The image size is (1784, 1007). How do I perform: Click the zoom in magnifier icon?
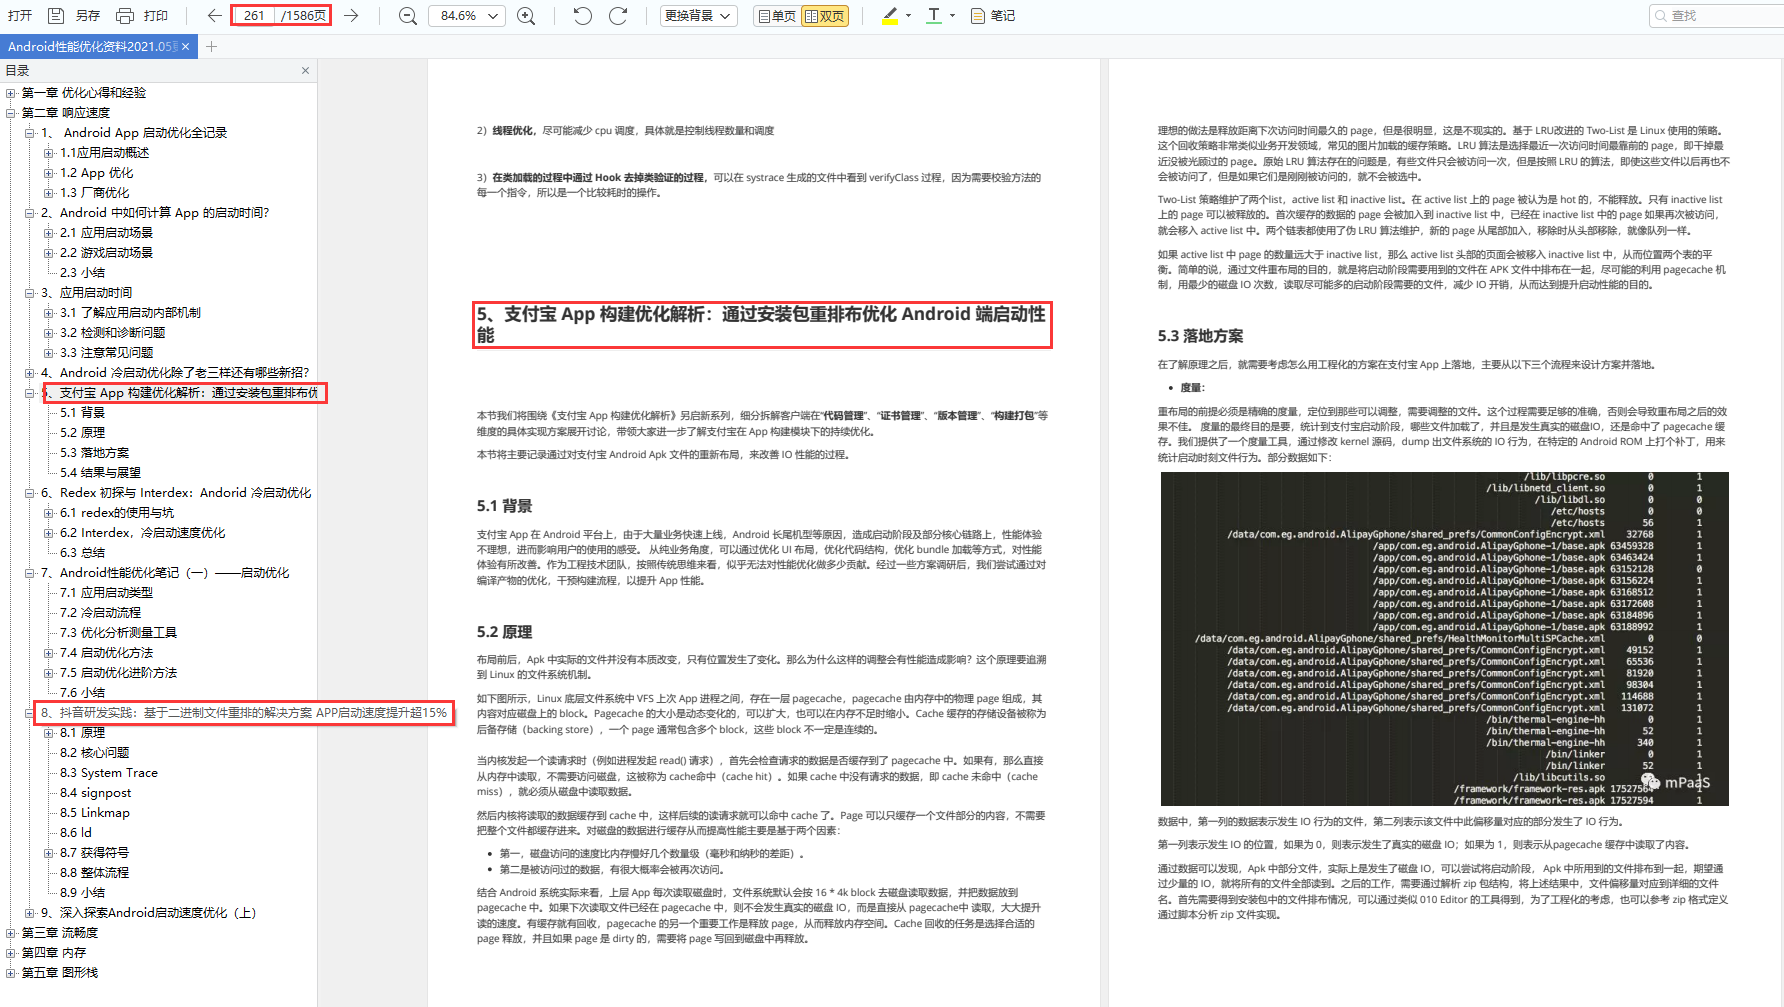[x=526, y=16]
